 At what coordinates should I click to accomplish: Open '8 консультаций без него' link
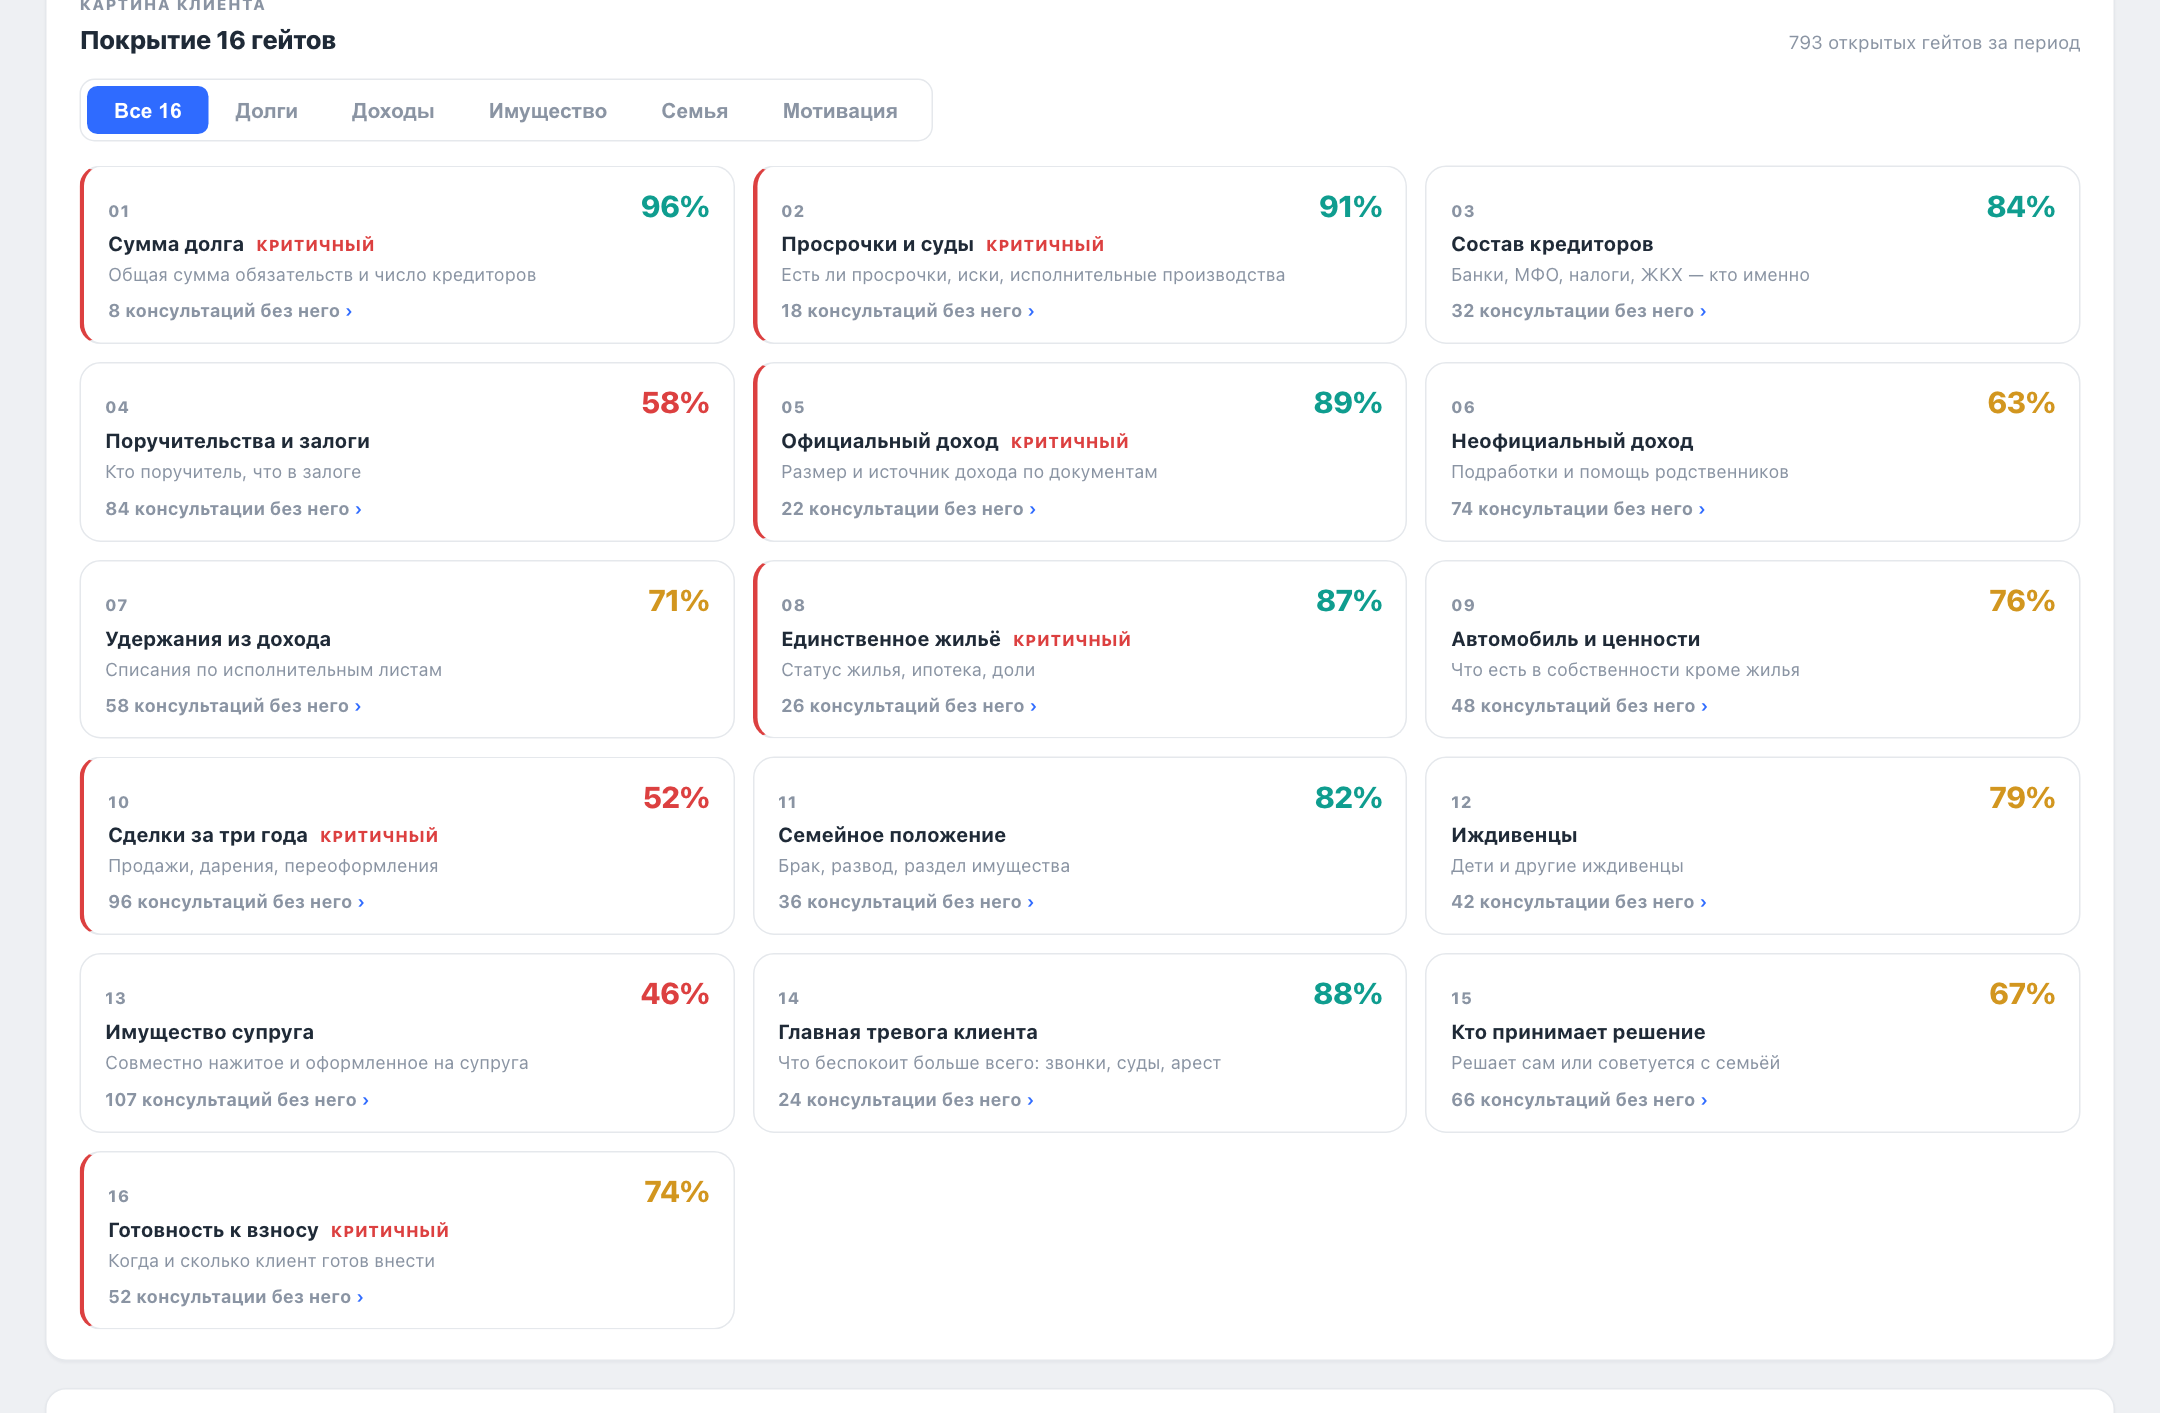click(x=230, y=311)
